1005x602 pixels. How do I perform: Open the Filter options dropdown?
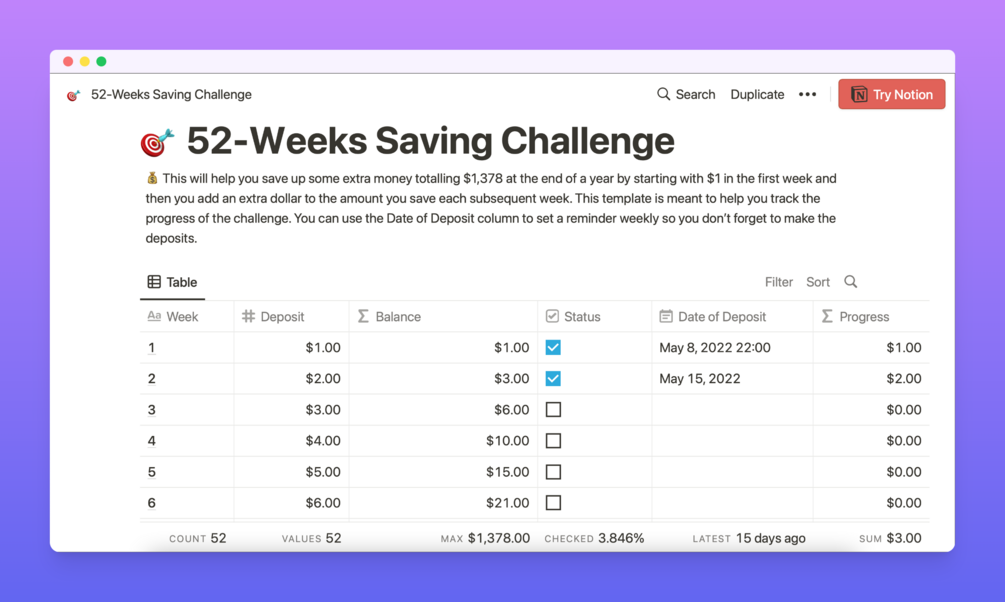(778, 282)
